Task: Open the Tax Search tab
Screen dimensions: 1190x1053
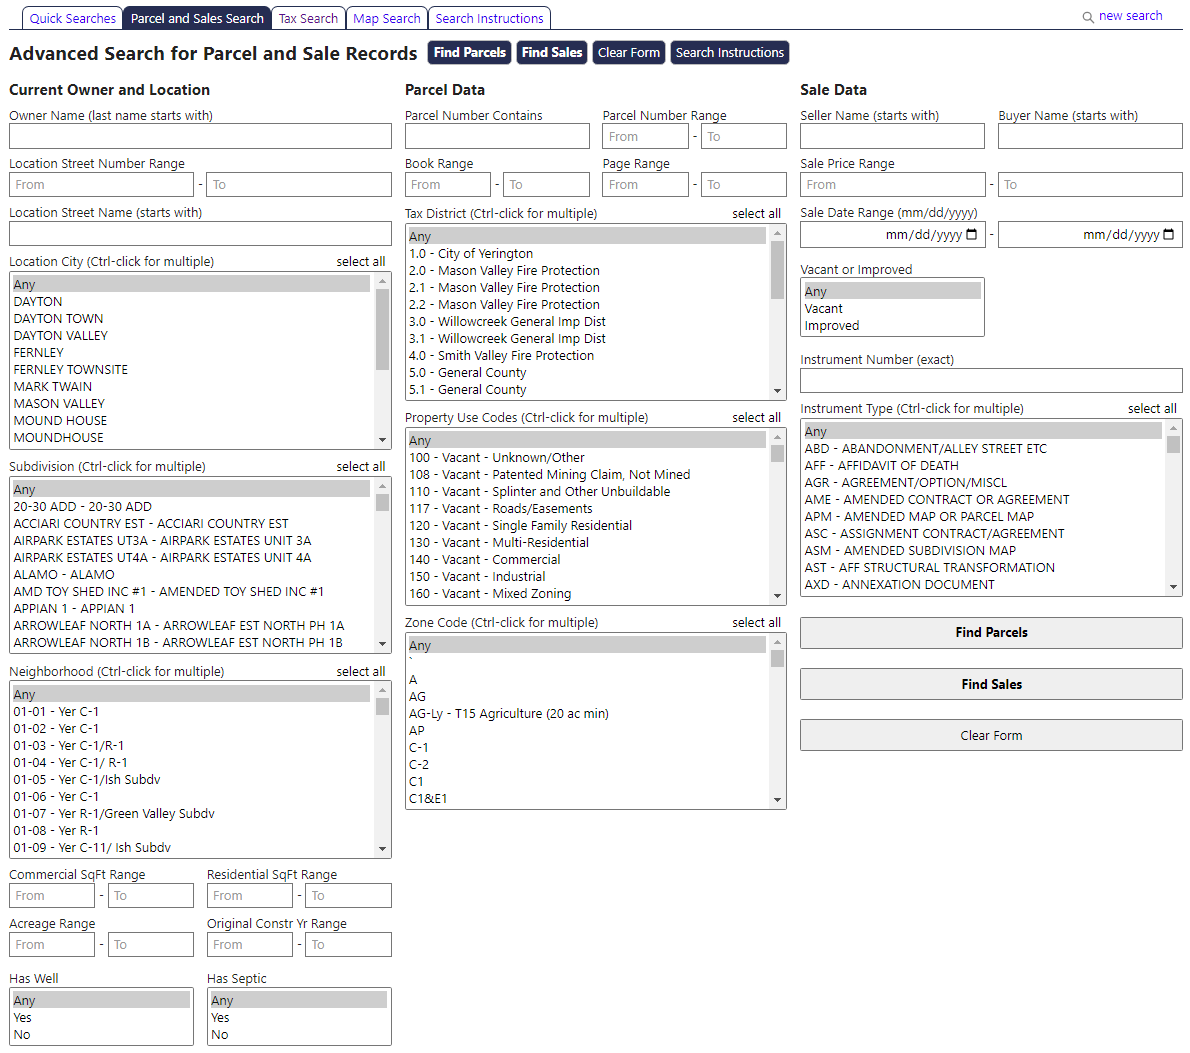Action: click(x=308, y=18)
